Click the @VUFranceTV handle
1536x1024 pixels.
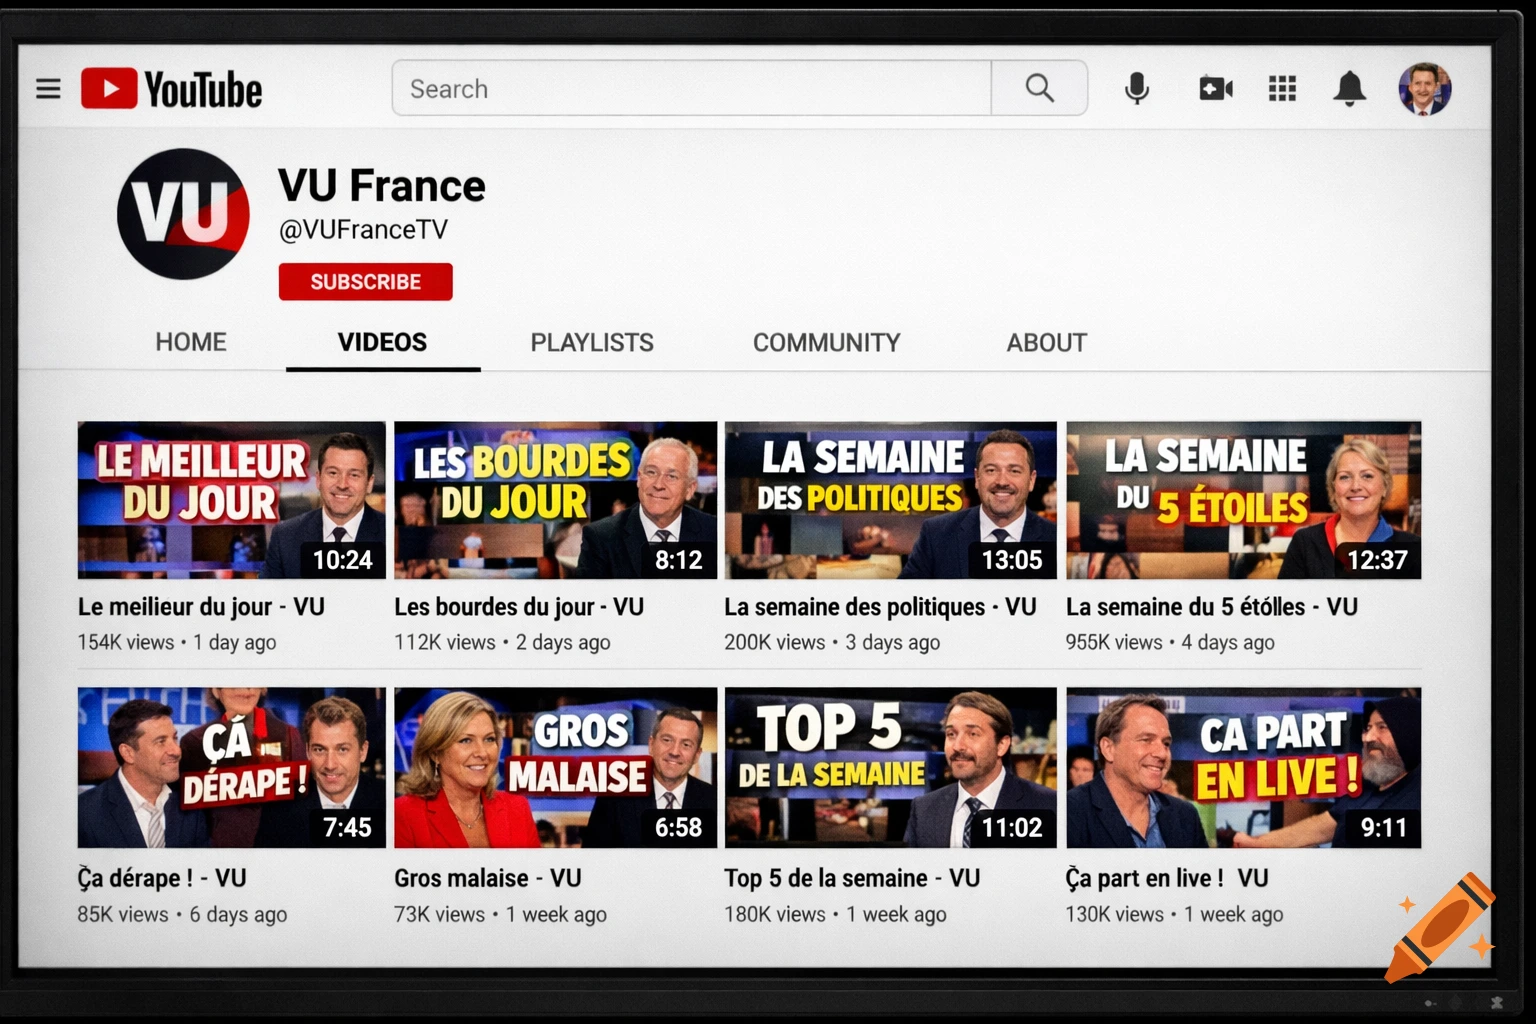point(363,230)
